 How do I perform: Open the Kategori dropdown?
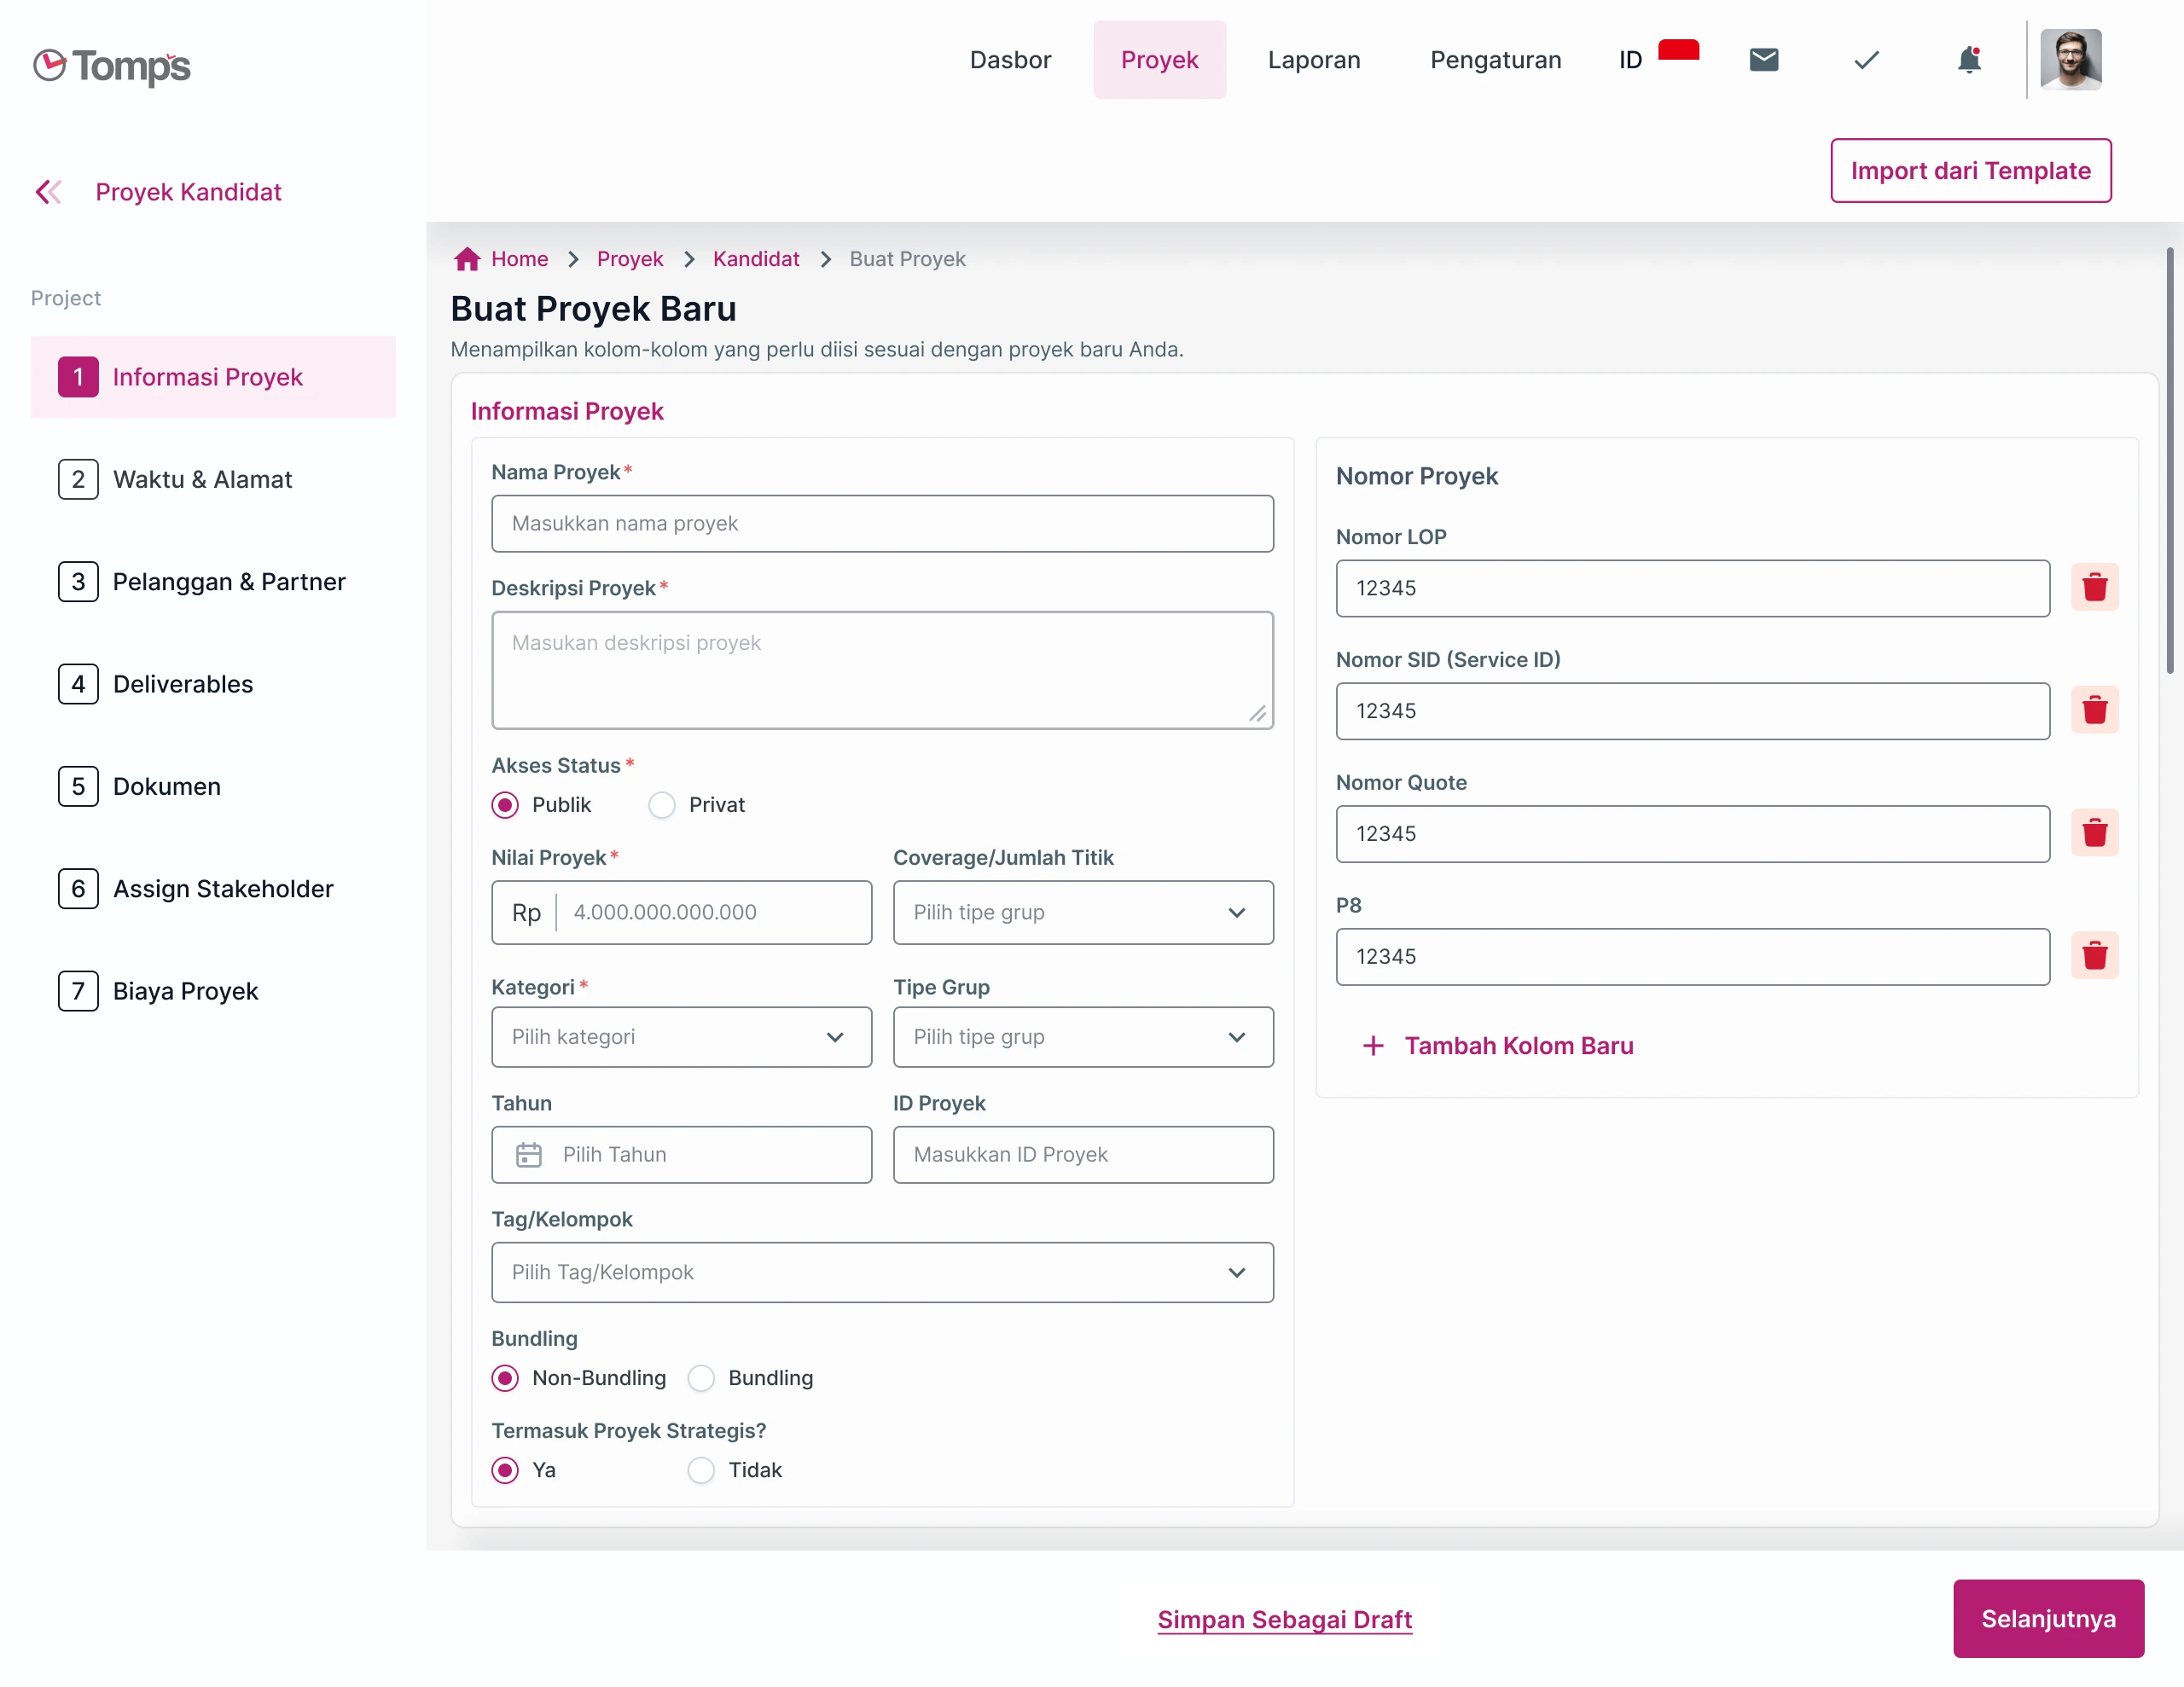pyautogui.click(x=681, y=1037)
